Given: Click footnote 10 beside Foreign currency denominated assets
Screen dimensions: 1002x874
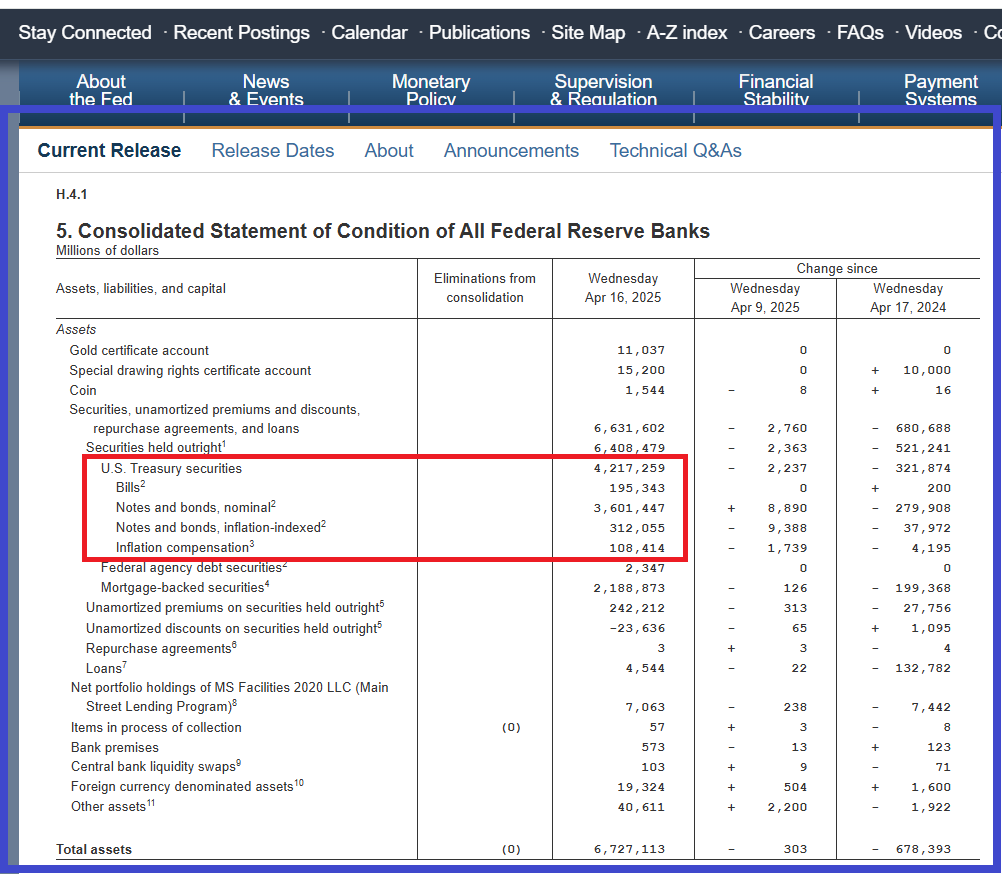Looking at the screenshot, I should [298, 783].
